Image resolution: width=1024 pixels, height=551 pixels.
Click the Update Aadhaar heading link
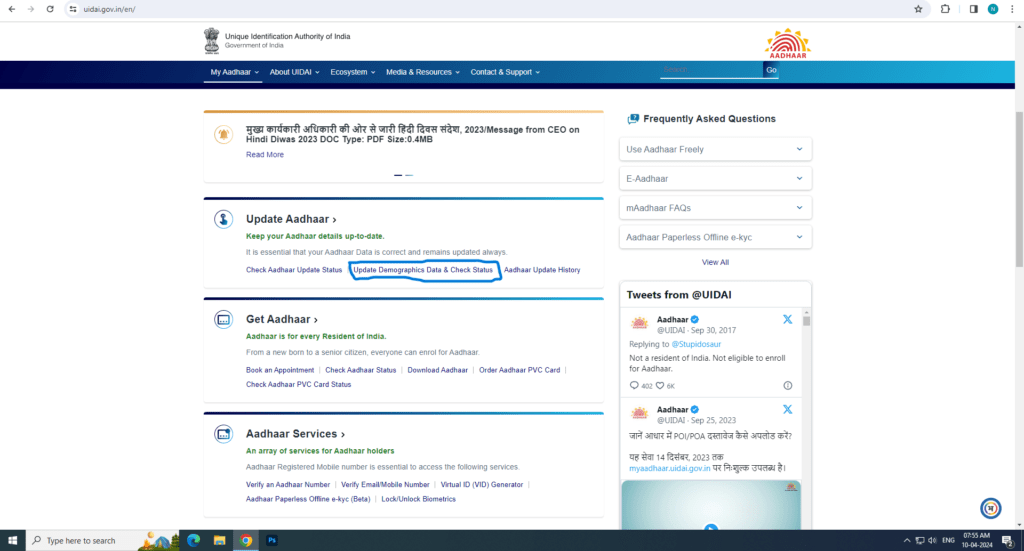pos(291,219)
